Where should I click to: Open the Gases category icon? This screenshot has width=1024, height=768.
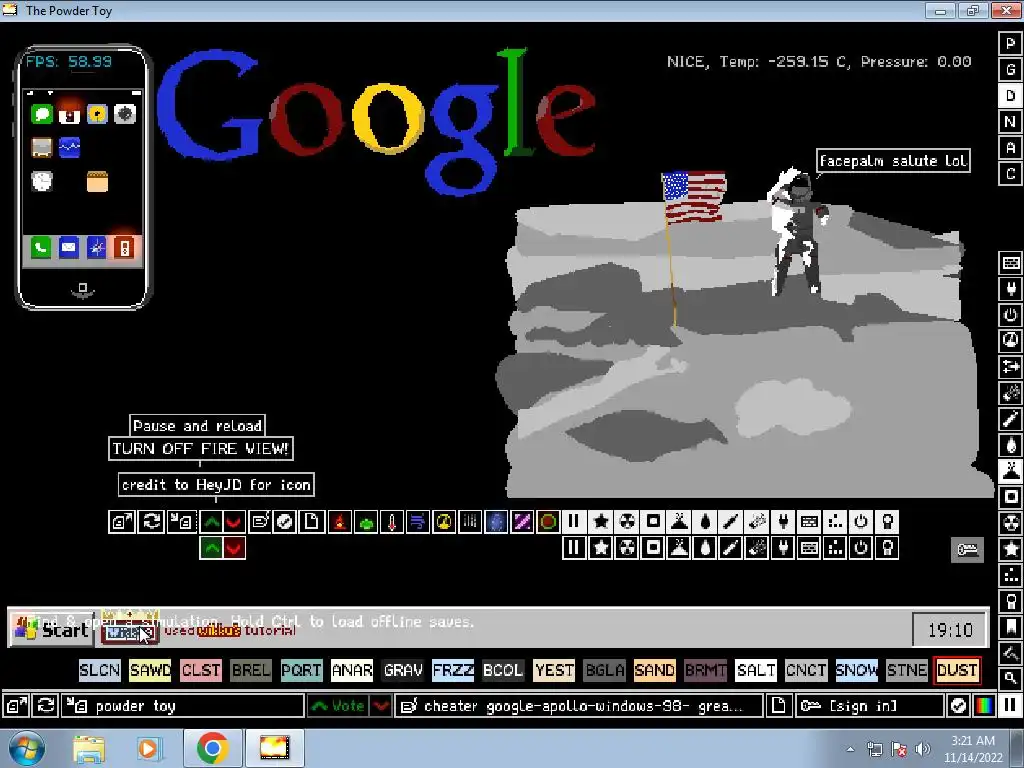[1010, 419]
